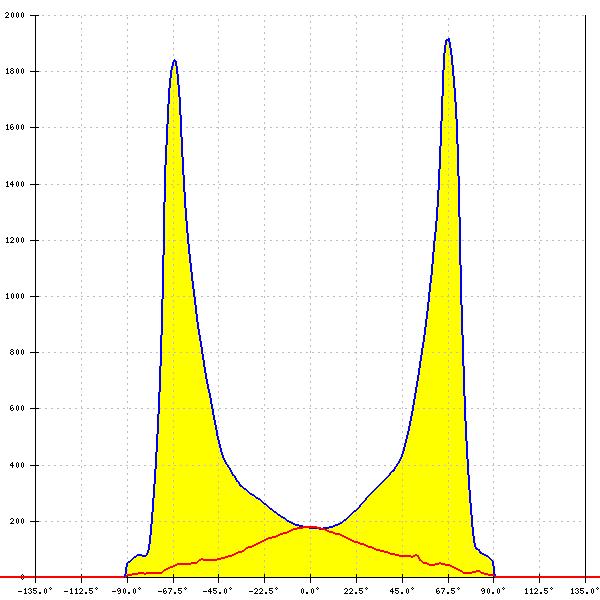Click the 200 y-axis label
The height and width of the screenshot is (600, 600).
(17, 521)
